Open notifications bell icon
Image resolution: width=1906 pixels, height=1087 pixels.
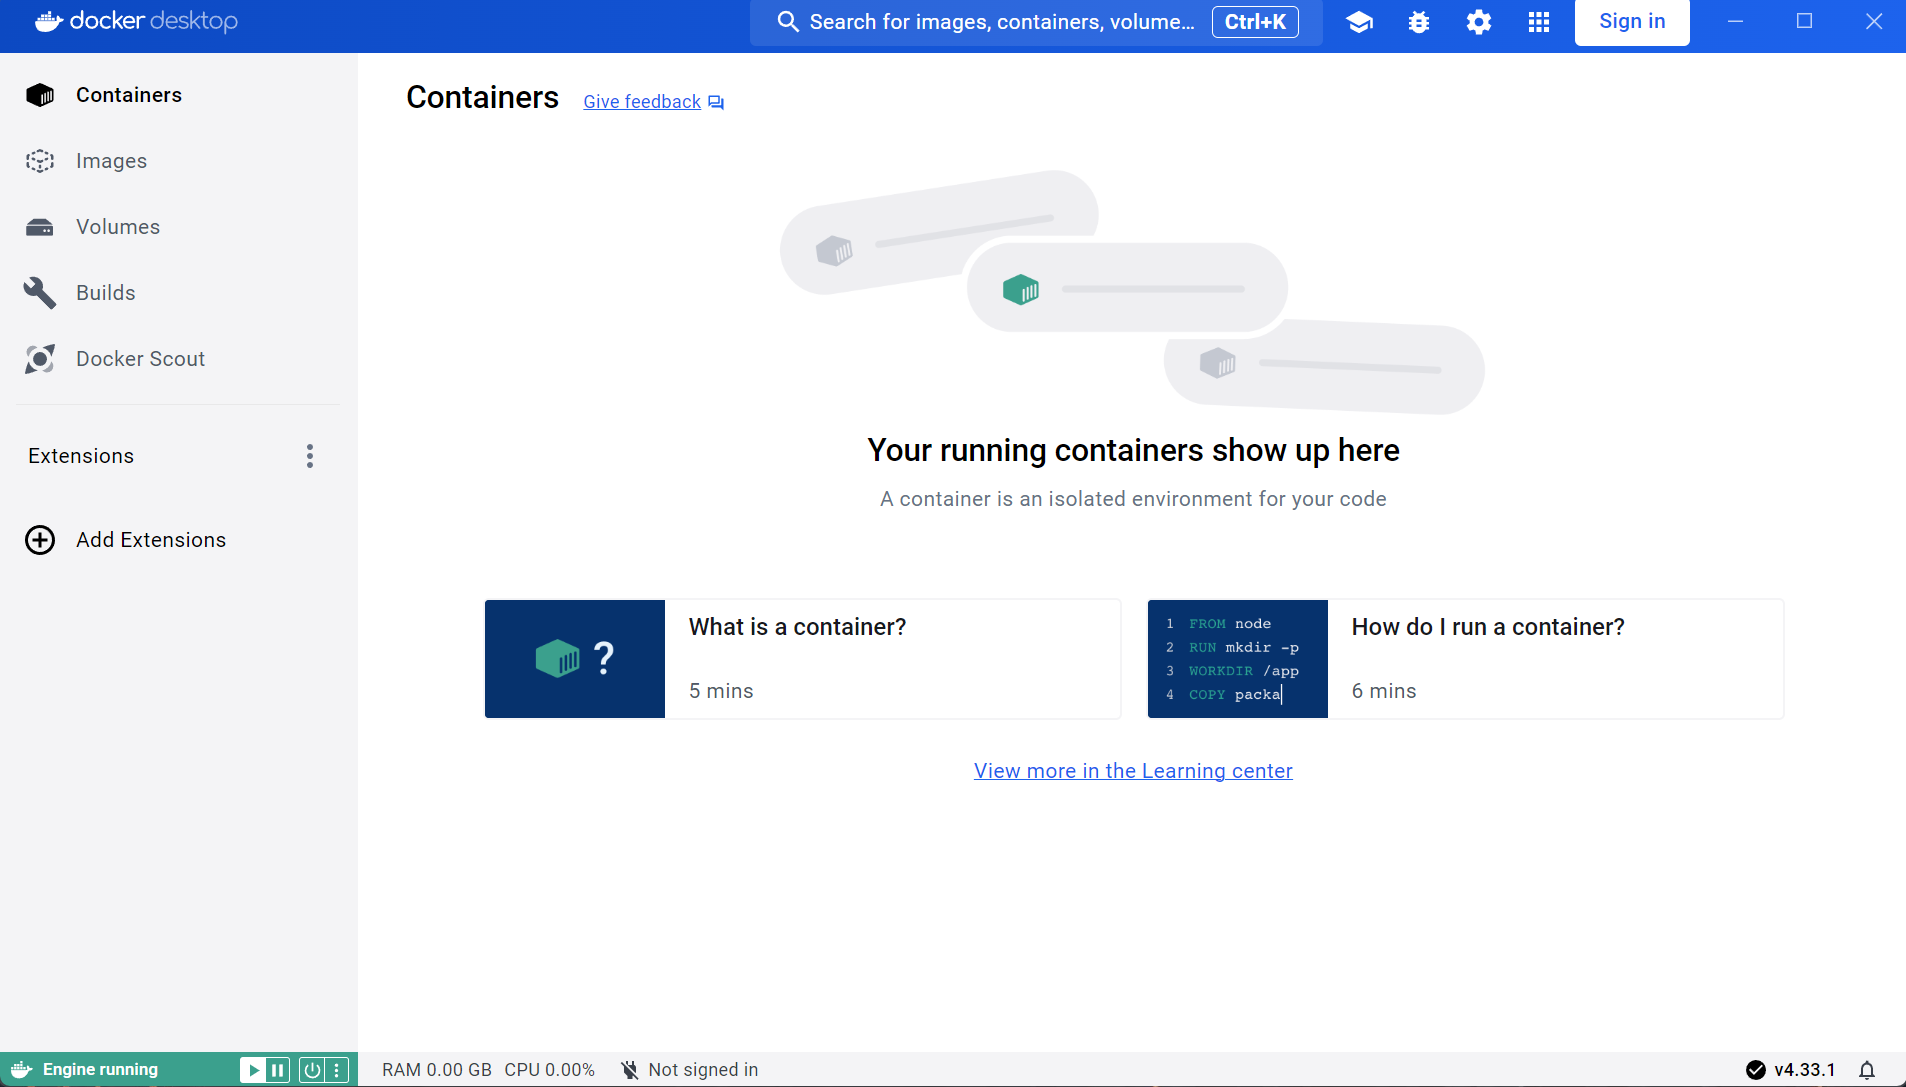[x=1867, y=1070]
